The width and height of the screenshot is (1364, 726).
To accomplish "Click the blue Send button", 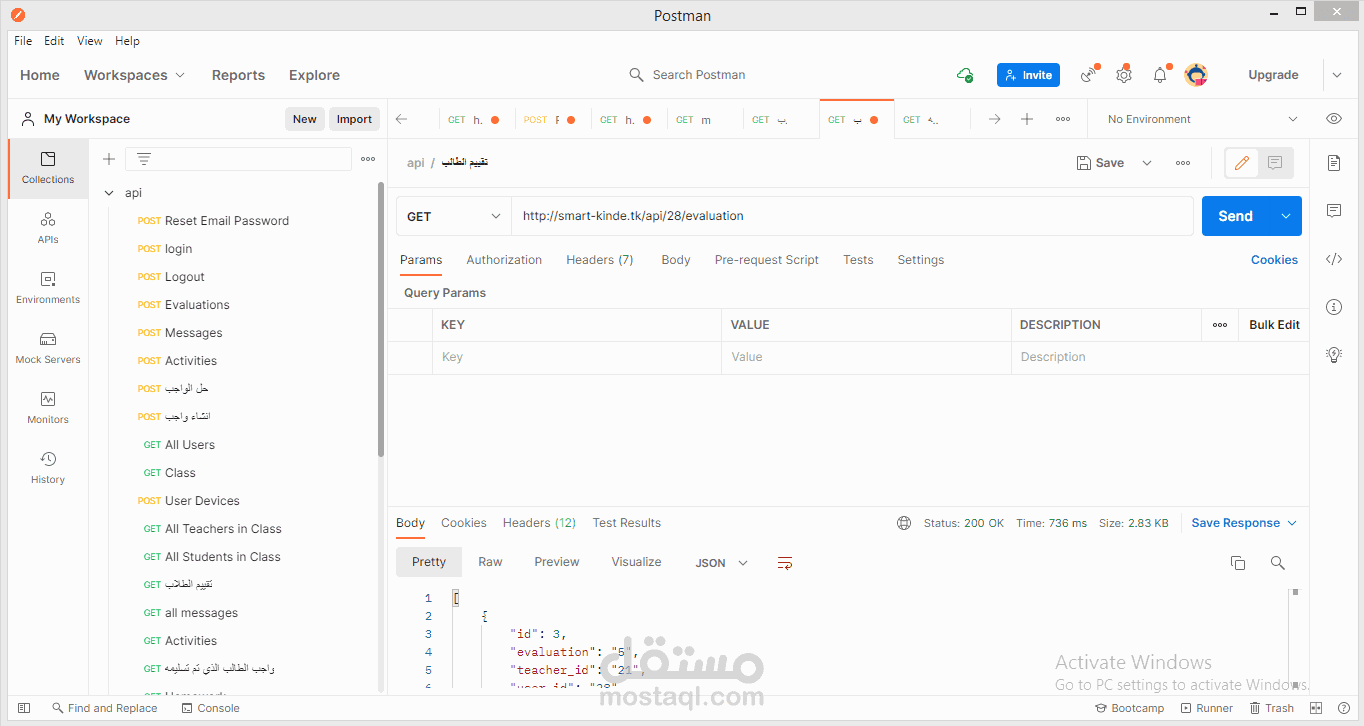I will pyautogui.click(x=1236, y=216).
